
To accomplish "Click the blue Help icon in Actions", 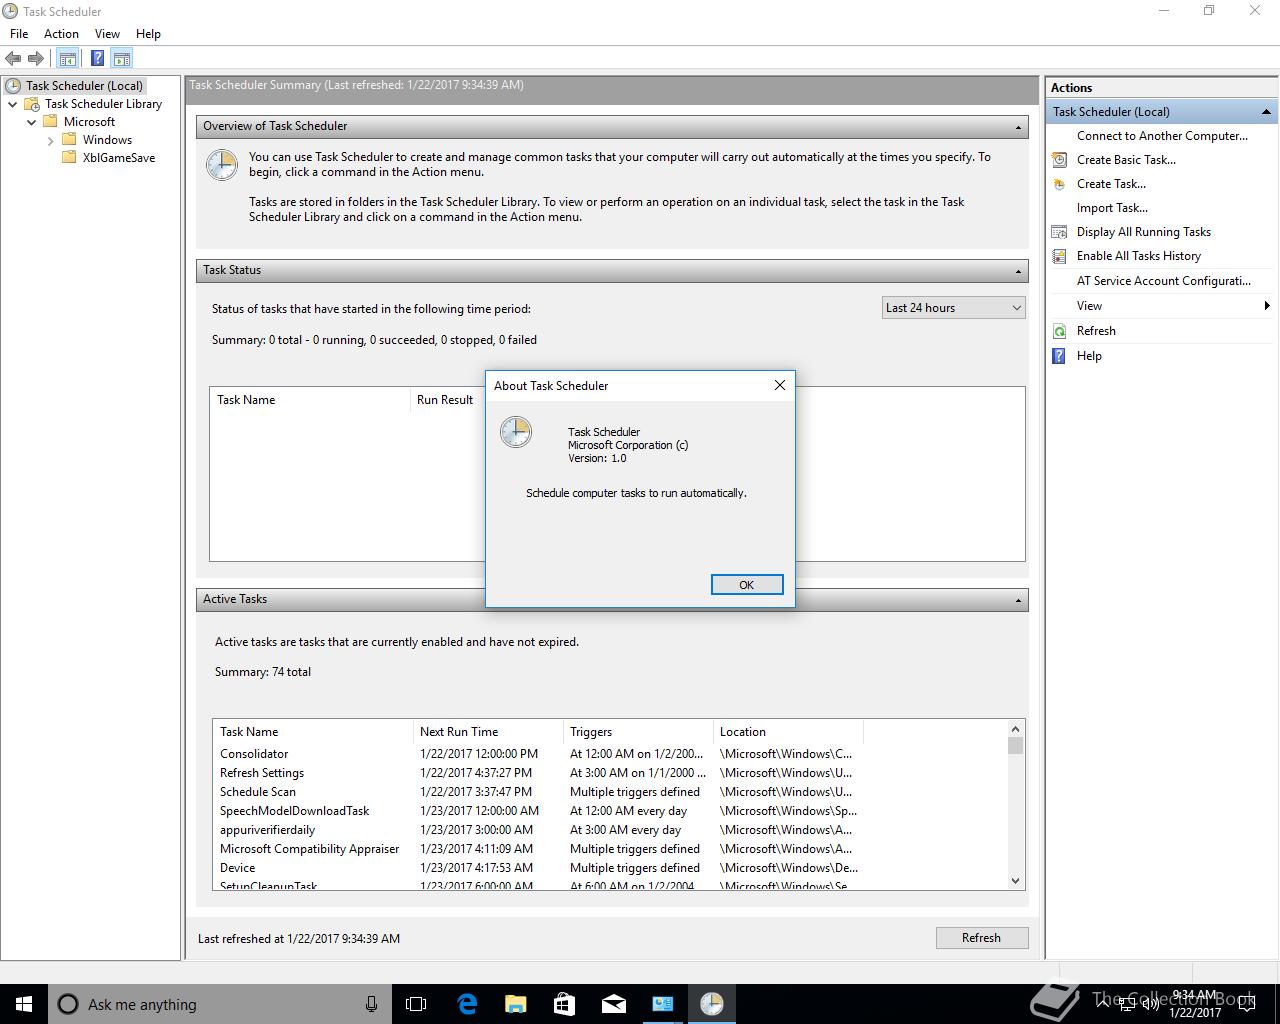I will pos(1059,356).
